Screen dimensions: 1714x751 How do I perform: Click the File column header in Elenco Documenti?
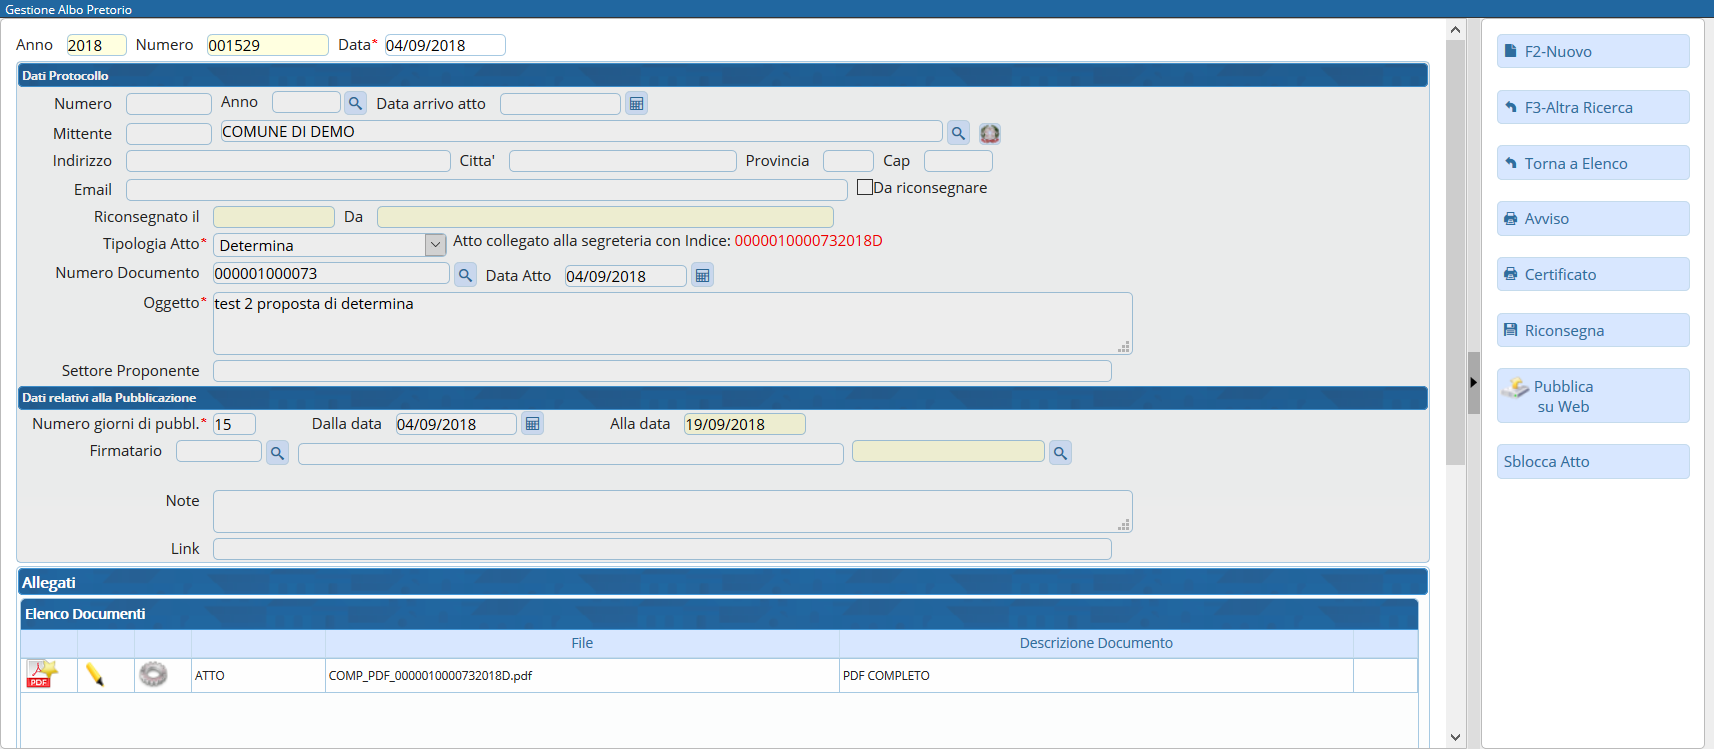tap(582, 643)
